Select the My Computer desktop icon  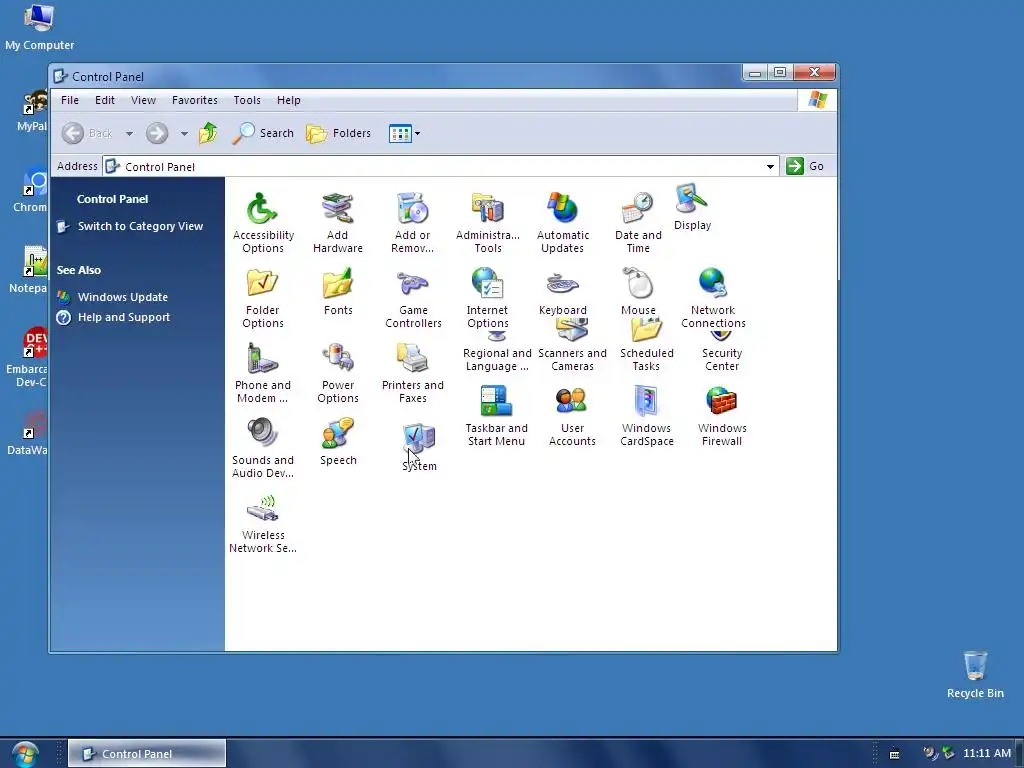[x=39, y=27]
